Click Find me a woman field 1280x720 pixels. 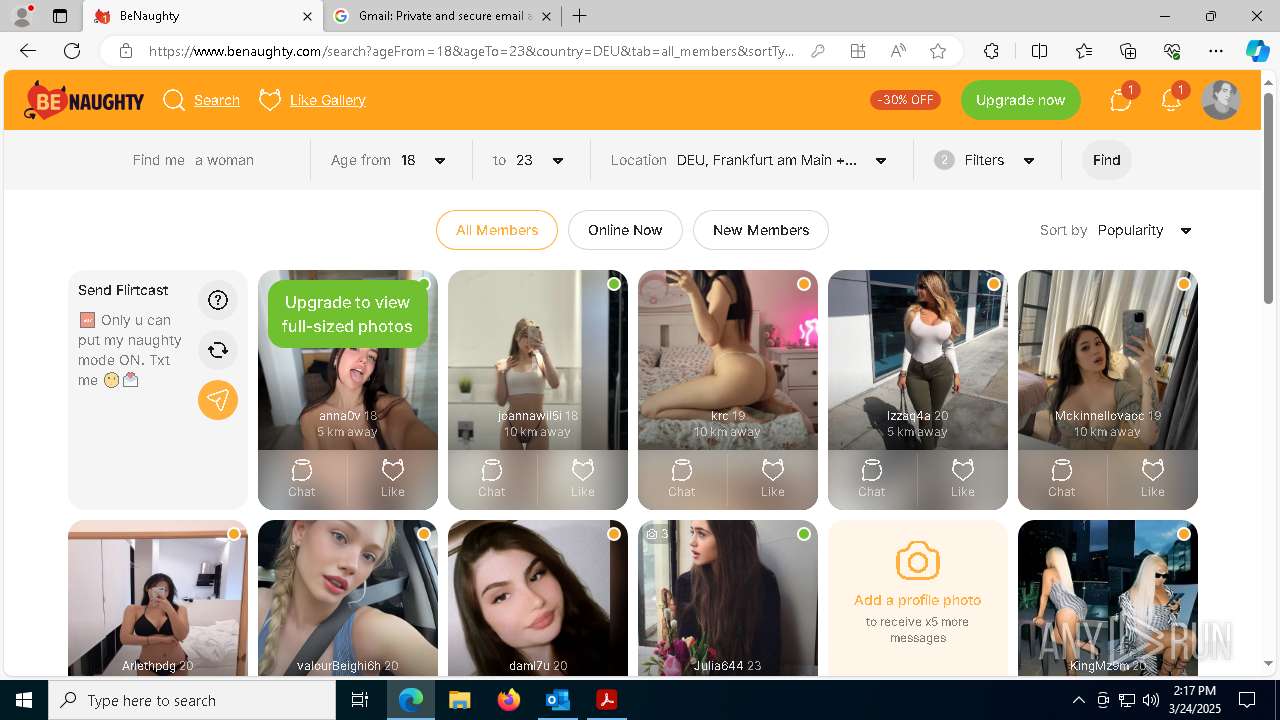[193, 160]
